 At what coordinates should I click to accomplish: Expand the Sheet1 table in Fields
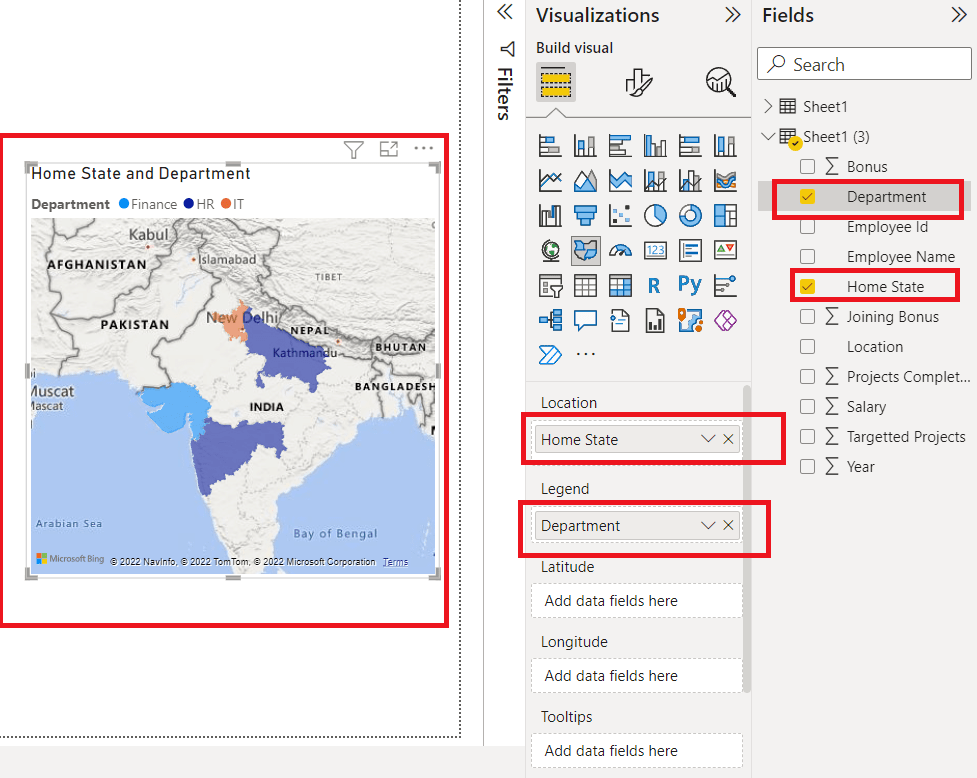pos(767,105)
